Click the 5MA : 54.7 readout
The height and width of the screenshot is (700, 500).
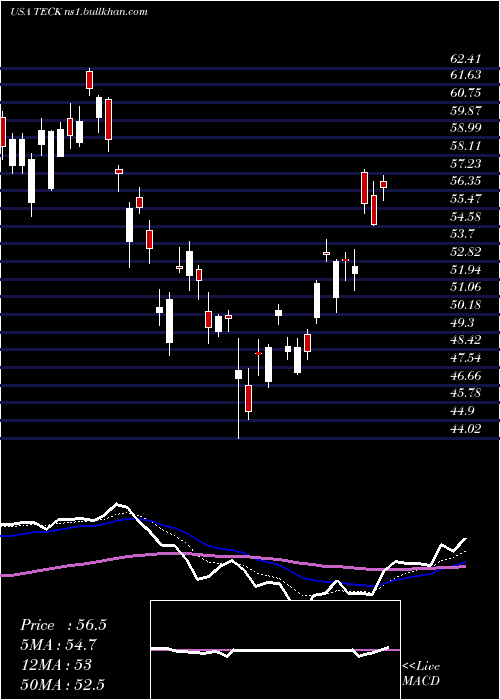[x=58, y=645]
